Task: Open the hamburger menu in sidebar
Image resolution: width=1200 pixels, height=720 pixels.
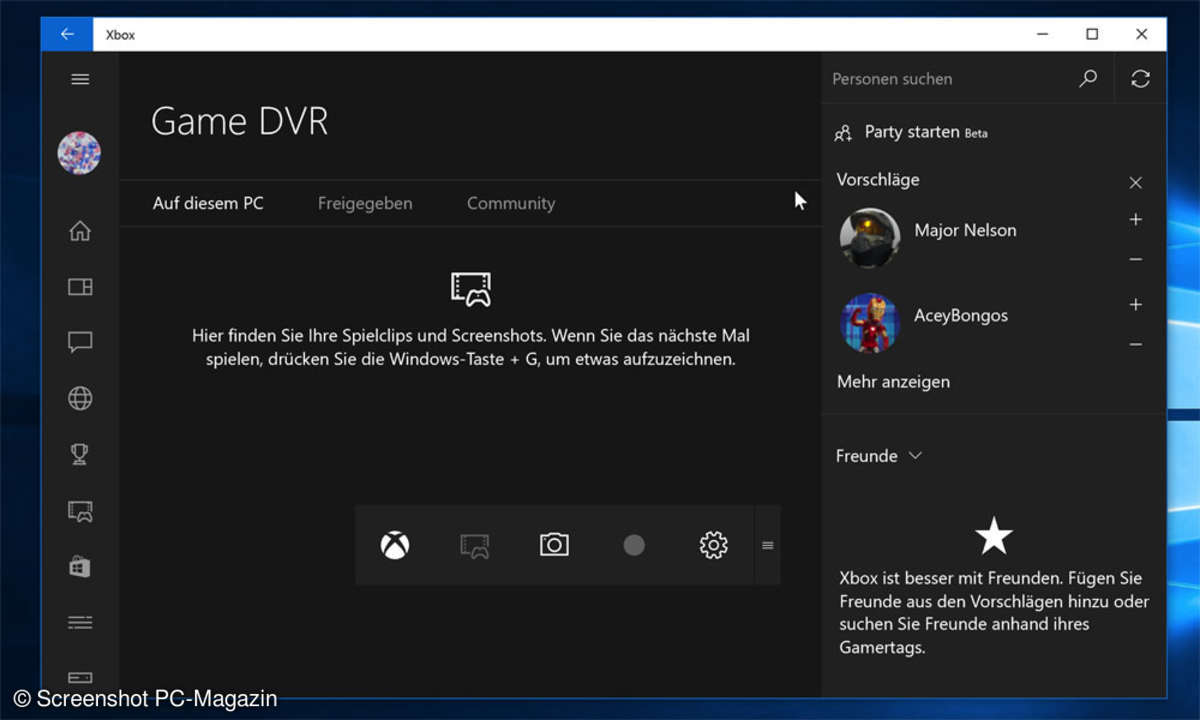Action: [80, 79]
